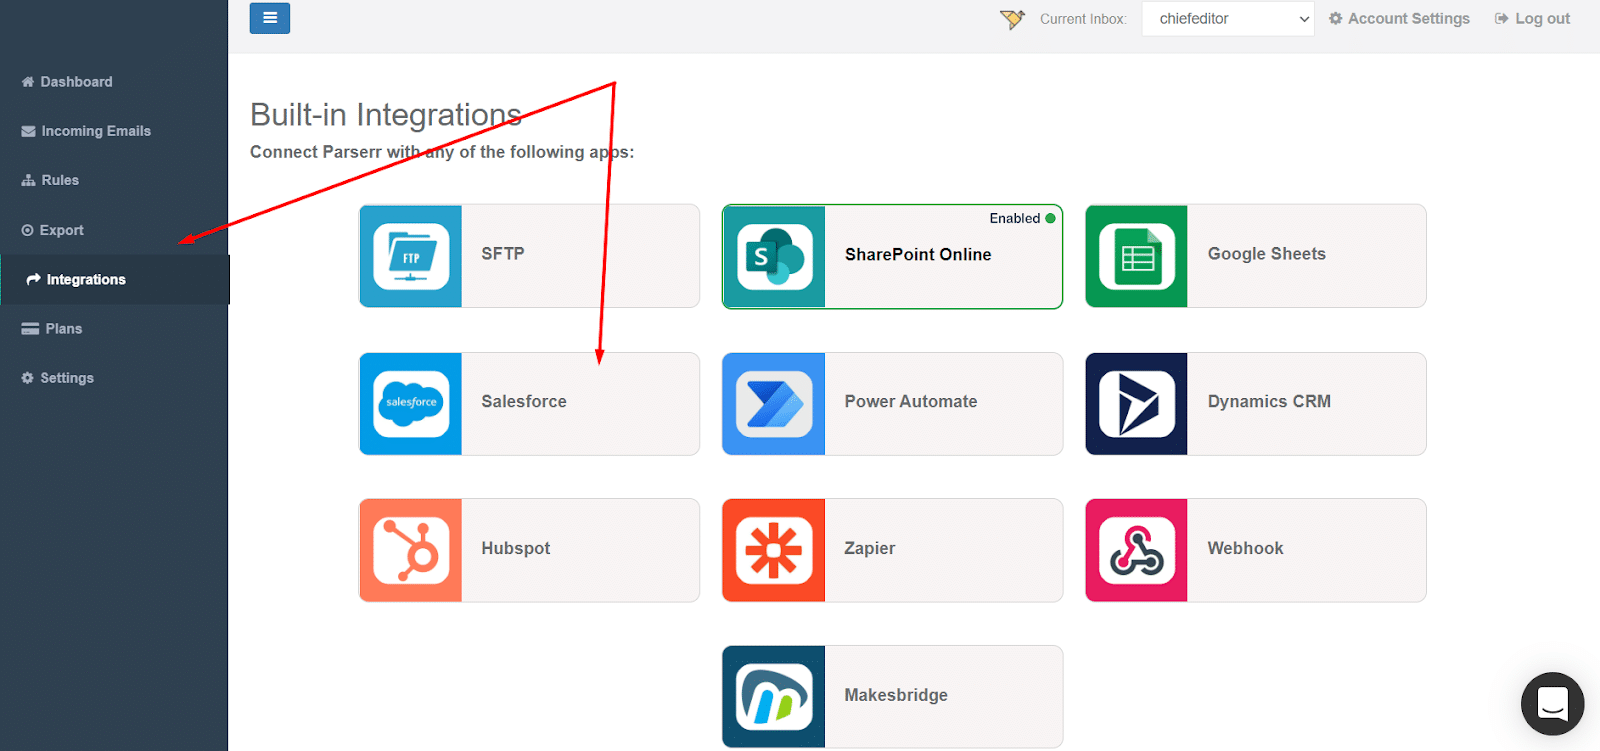Screen dimensions: 1600x751
Task: Click the Power Automate arrow icon
Action: pos(774,404)
